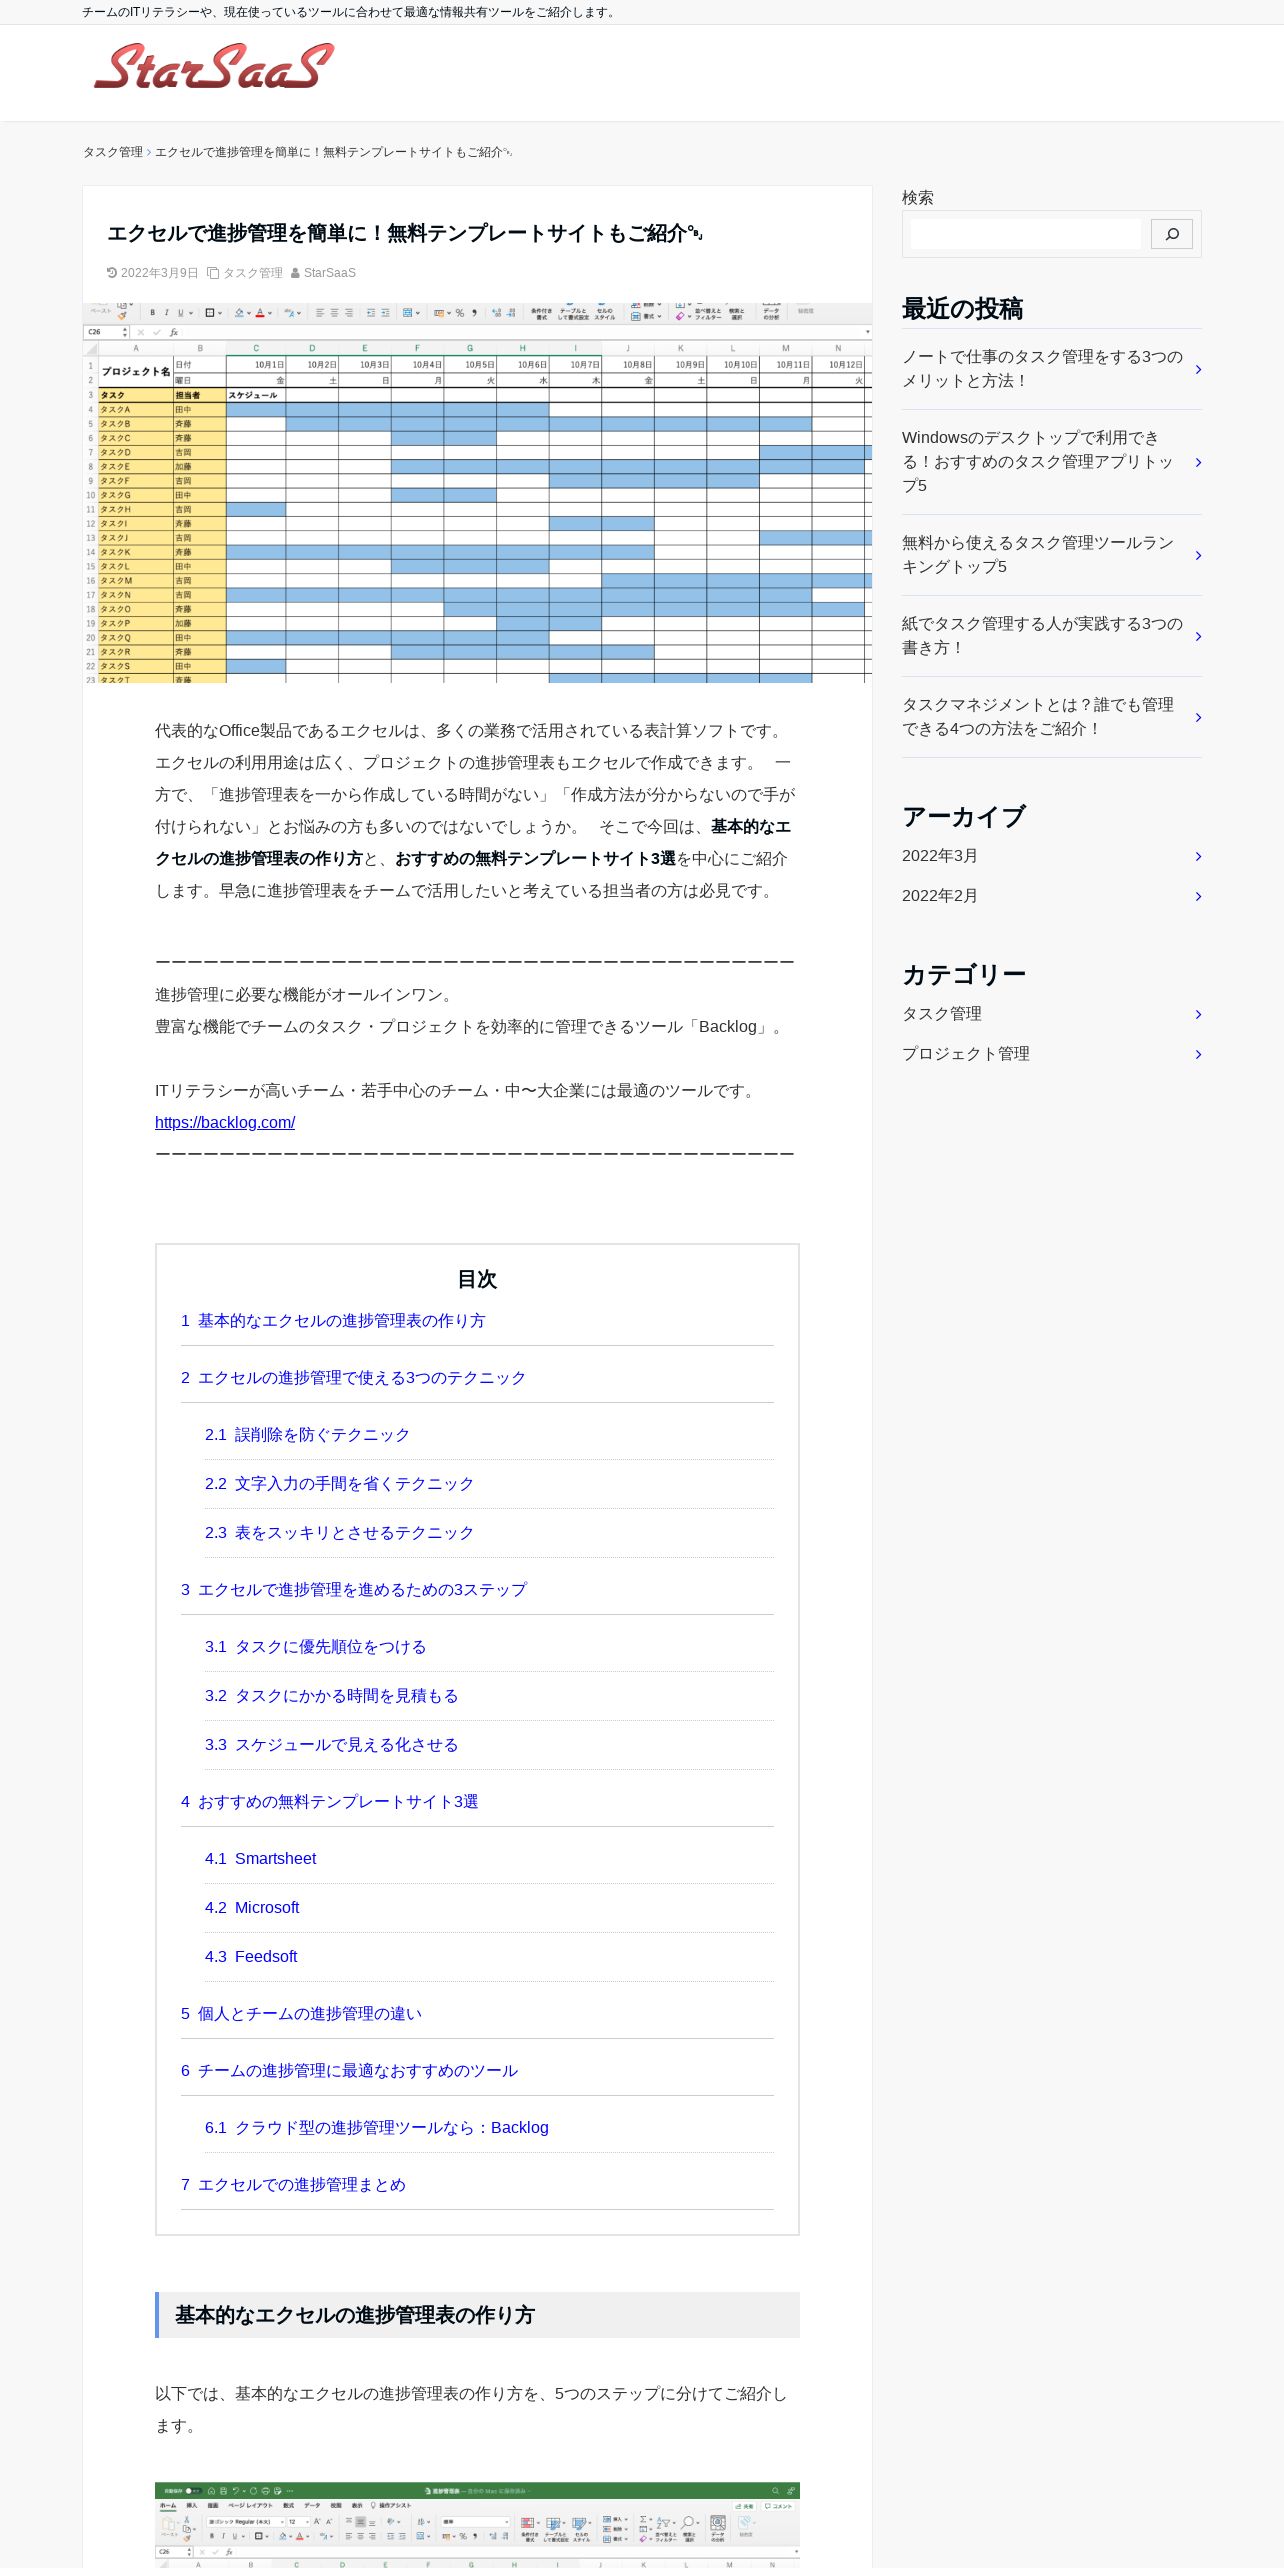Jump to 4.2 Microsoft
Viewport: 1284px width, 2568px height.
pyautogui.click(x=252, y=1908)
